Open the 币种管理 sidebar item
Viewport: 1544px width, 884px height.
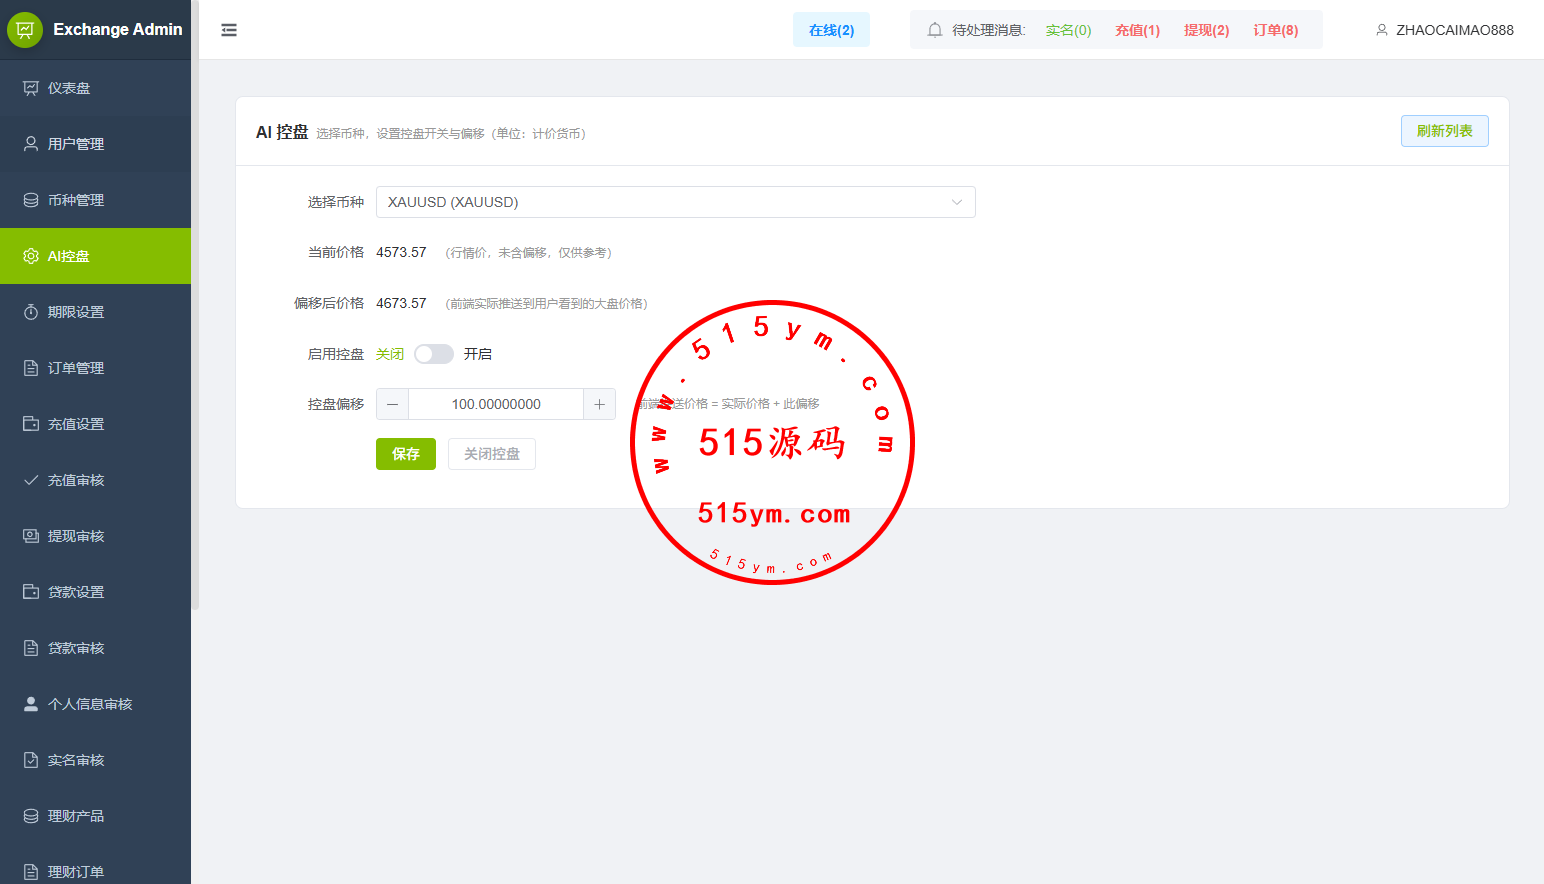tap(76, 200)
